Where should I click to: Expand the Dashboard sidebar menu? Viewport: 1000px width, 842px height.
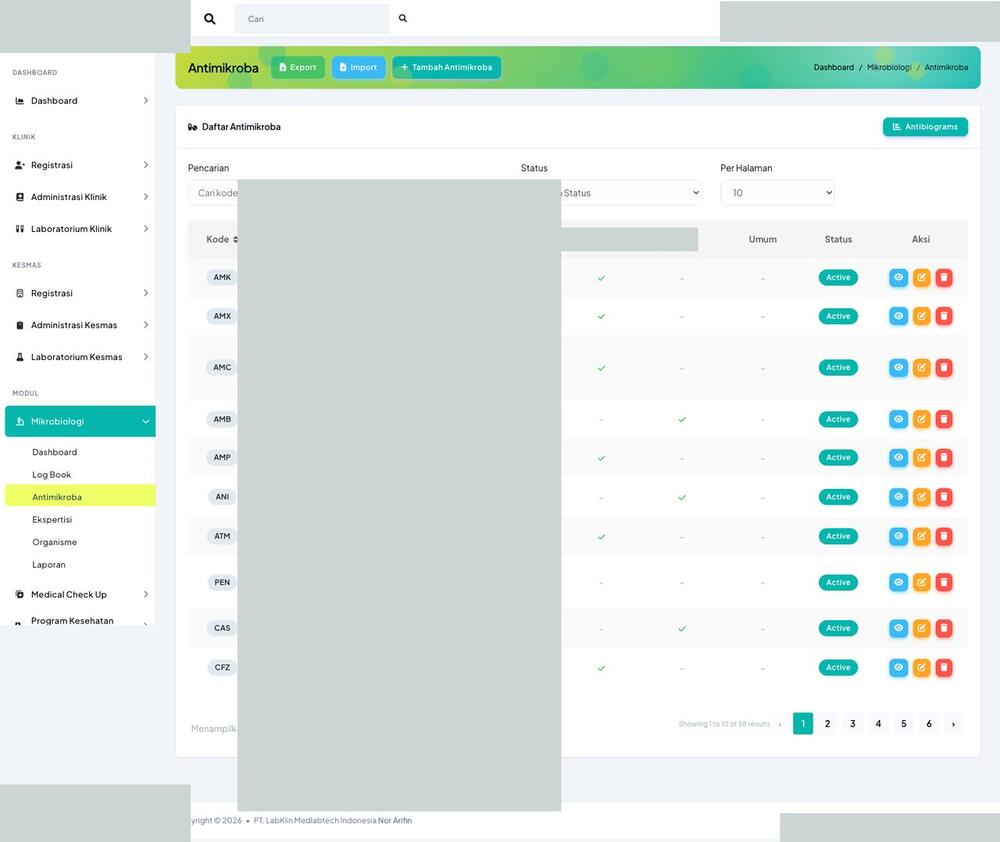point(80,101)
